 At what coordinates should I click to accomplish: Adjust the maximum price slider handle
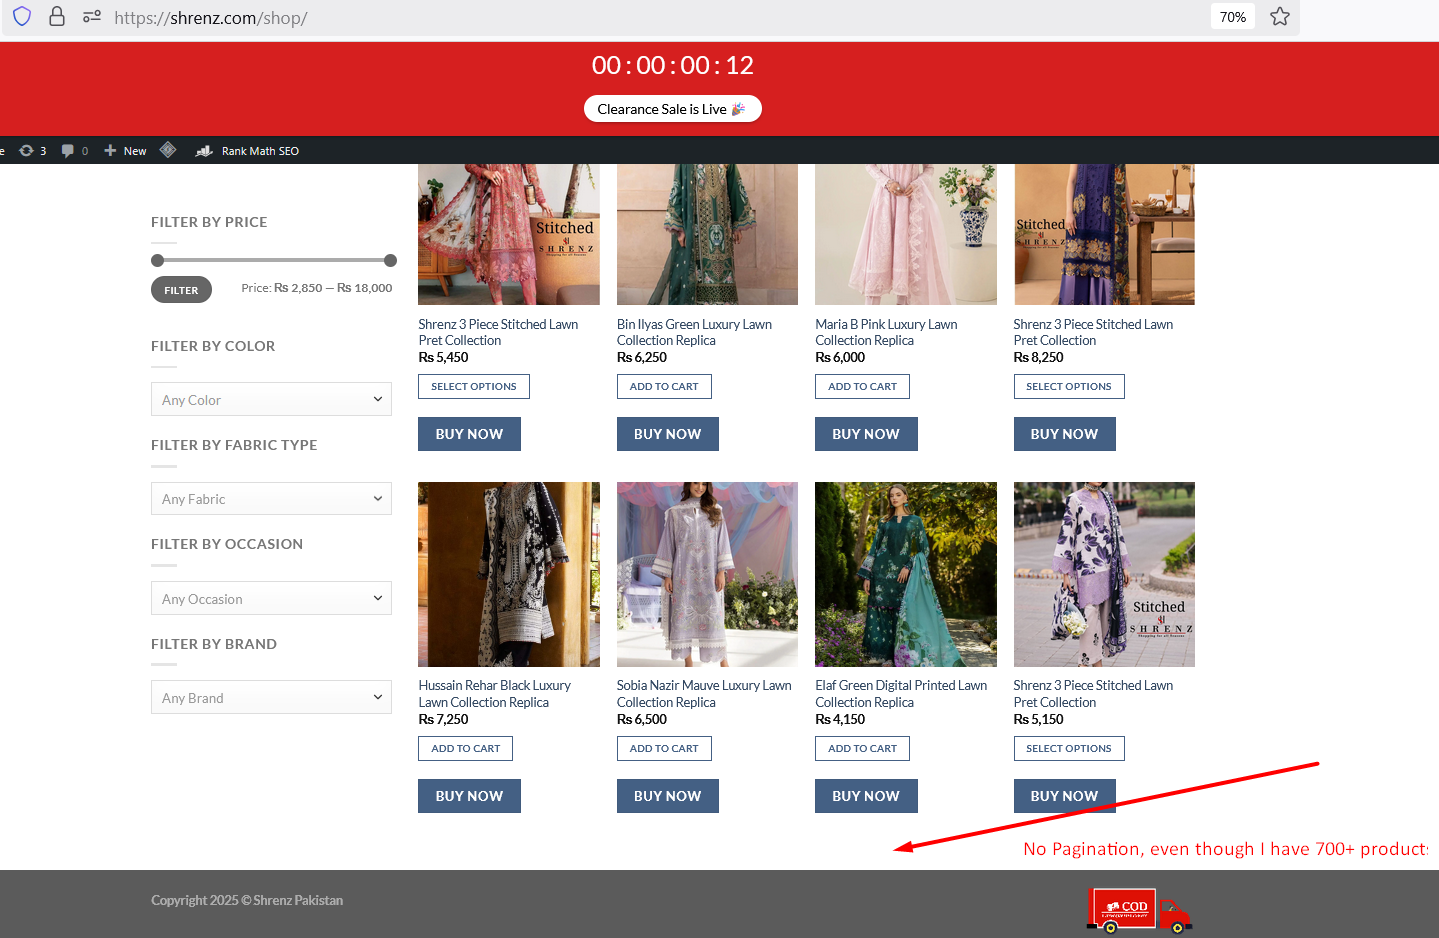pos(391,261)
